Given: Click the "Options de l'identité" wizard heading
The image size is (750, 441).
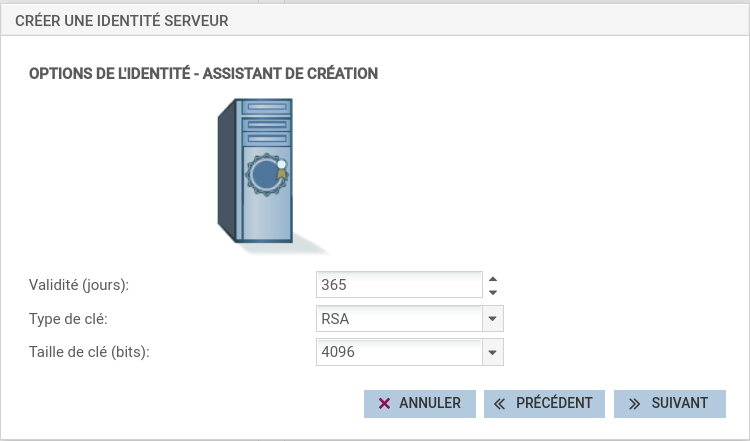Looking at the screenshot, I should [204, 74].
